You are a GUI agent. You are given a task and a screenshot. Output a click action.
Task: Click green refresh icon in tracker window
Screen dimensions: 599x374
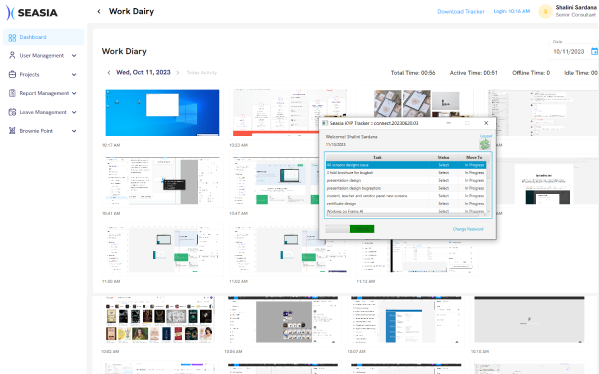[485, 144]
